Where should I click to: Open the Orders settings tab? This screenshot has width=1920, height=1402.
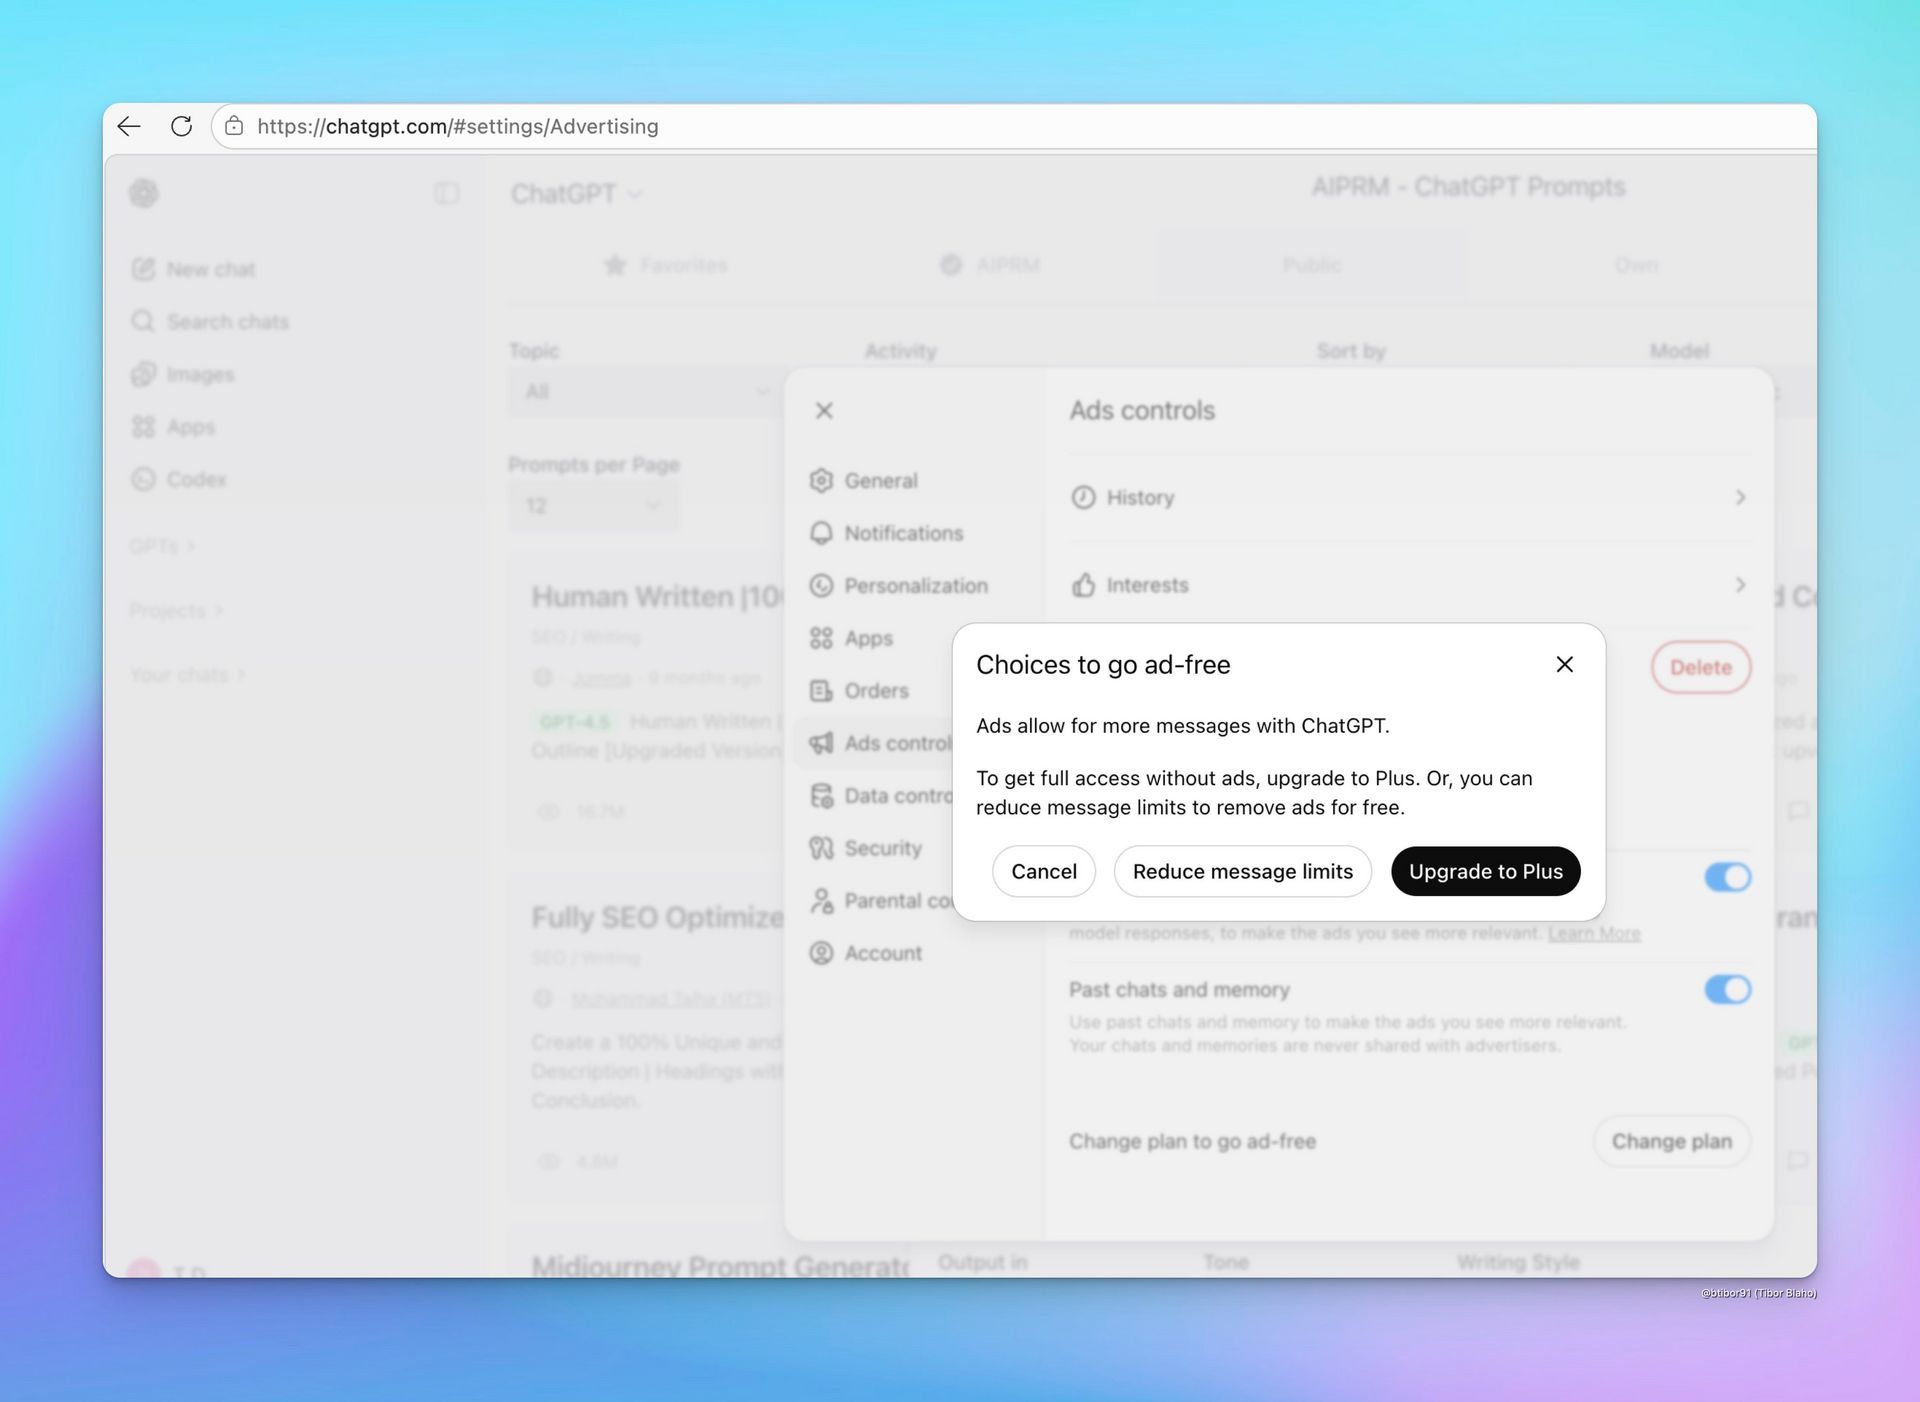876,691
